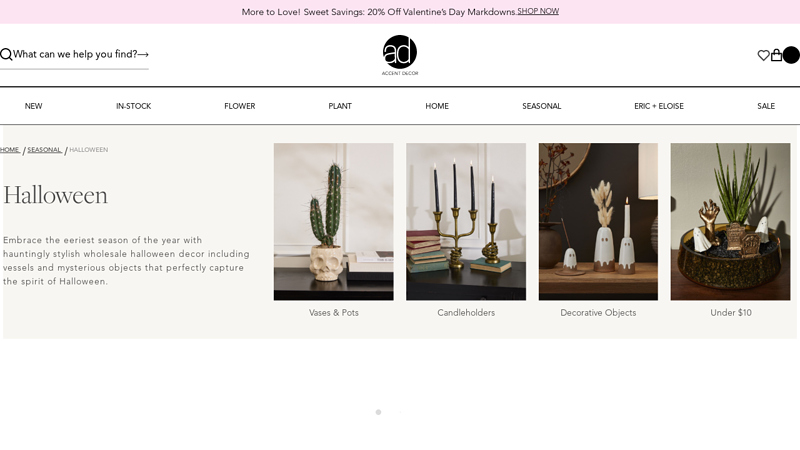Image resolution: width=800 pixels, height=450 pixels.
Task: Click the black account circle icon
Action: [x=791, y=55]
